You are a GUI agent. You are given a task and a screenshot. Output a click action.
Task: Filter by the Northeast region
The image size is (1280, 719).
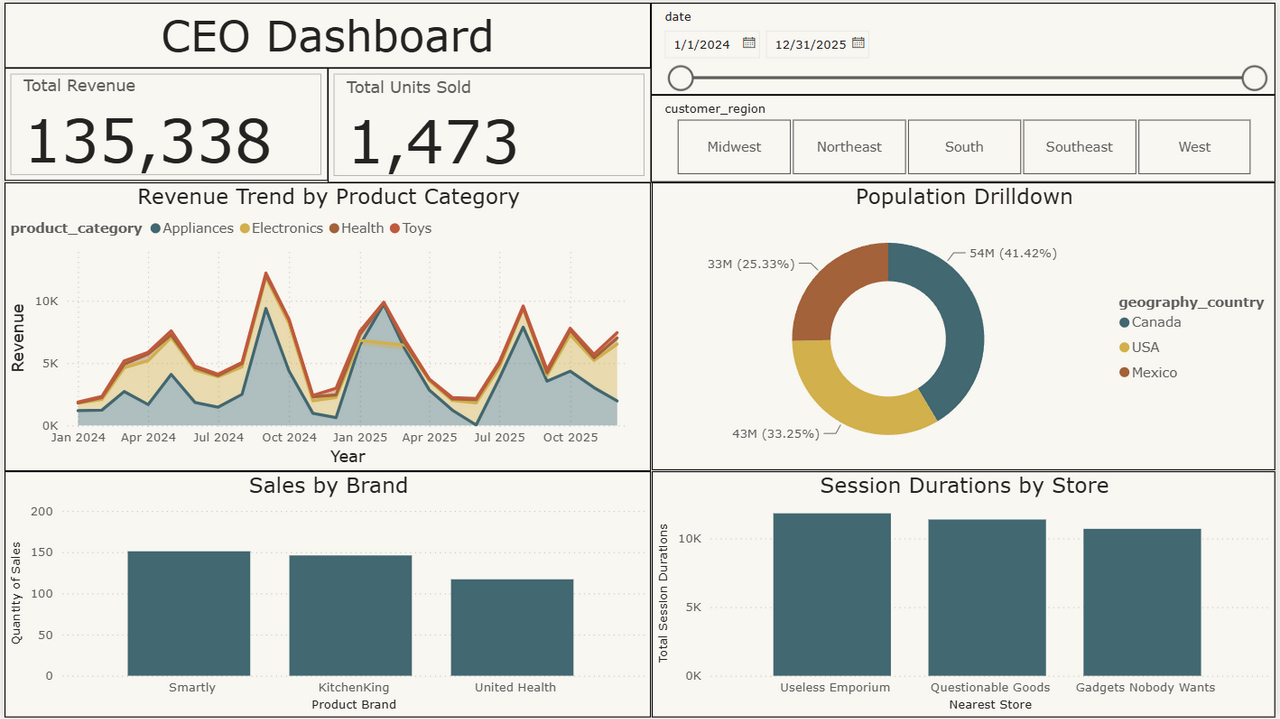849,147
